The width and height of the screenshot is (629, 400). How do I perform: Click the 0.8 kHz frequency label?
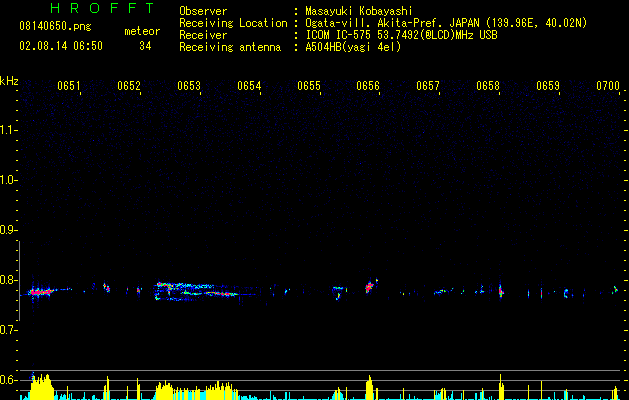8,280
